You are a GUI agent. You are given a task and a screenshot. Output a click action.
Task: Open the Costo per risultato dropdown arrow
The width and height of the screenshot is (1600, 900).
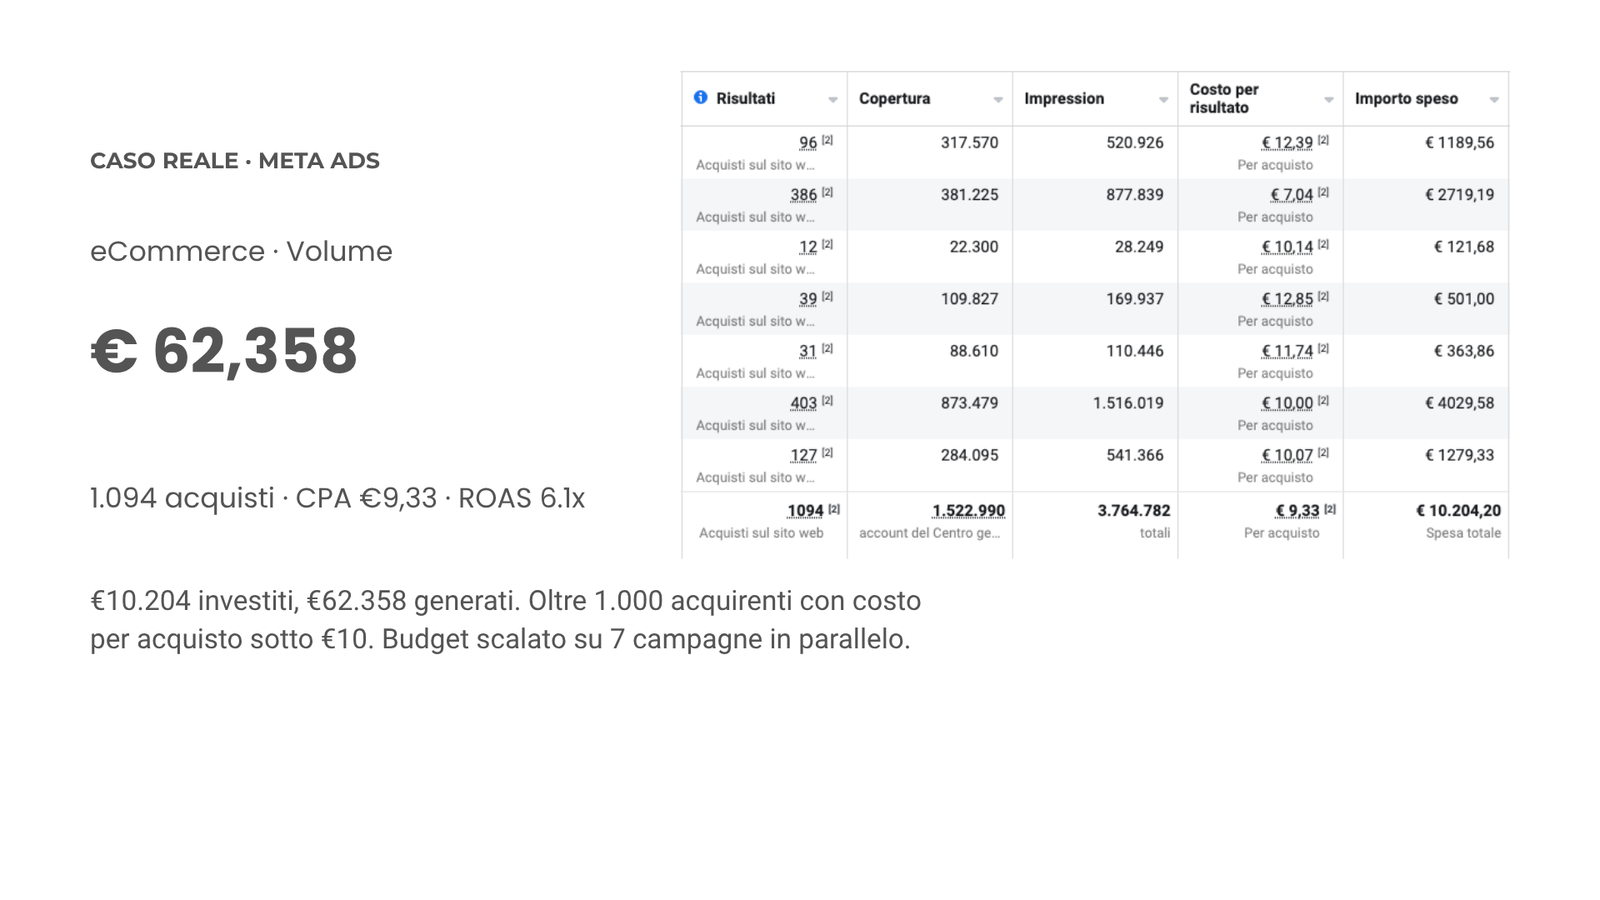(1329, 100)
